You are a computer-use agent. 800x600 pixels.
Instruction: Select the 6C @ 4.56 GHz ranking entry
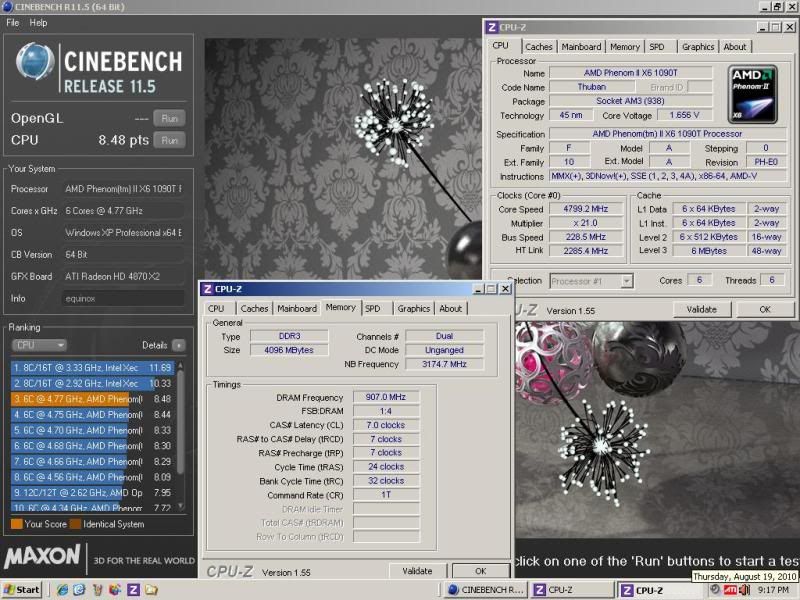point(92,477)
